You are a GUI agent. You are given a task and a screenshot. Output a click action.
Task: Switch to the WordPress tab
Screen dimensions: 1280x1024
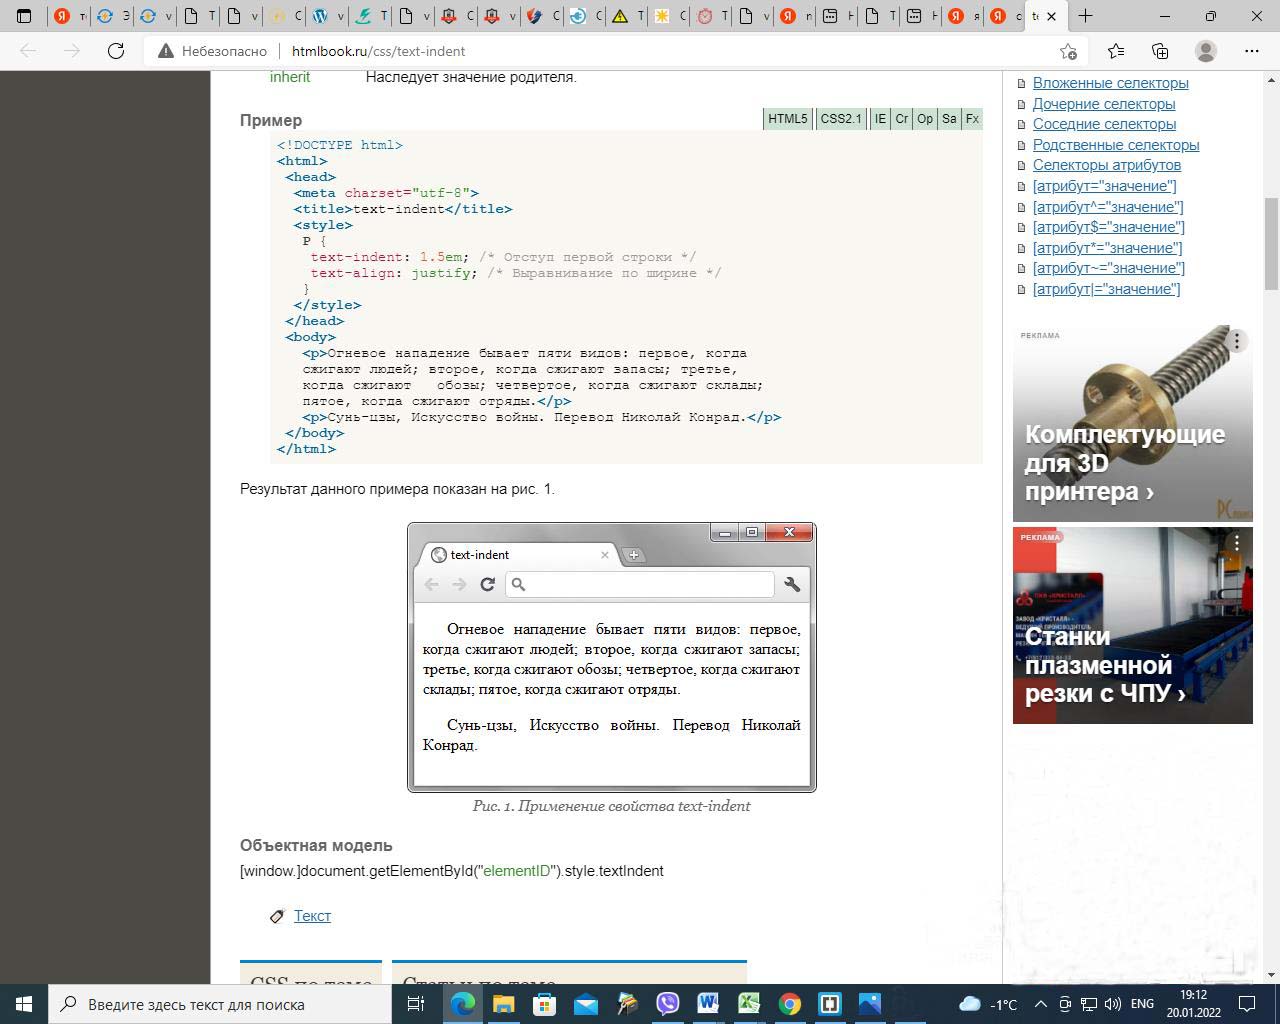[321, 16]
